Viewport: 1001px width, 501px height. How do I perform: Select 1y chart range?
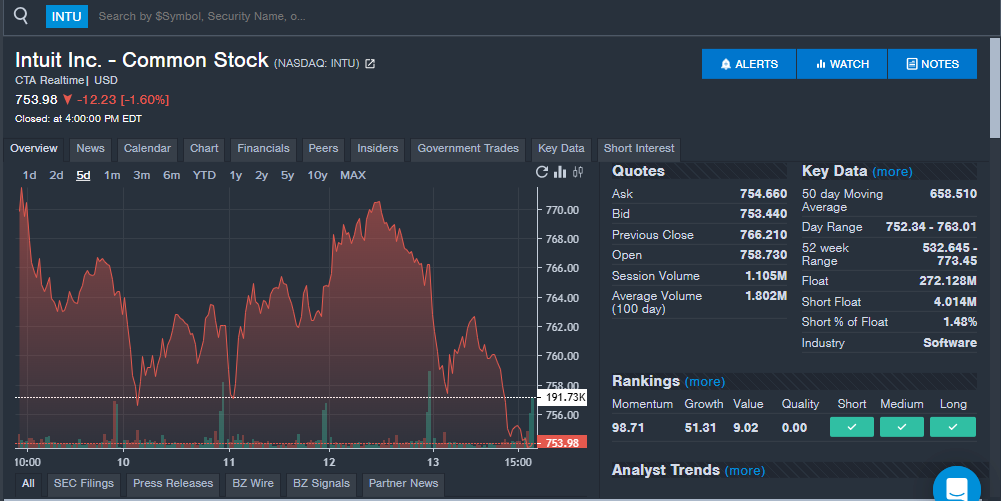coord(236,176)
